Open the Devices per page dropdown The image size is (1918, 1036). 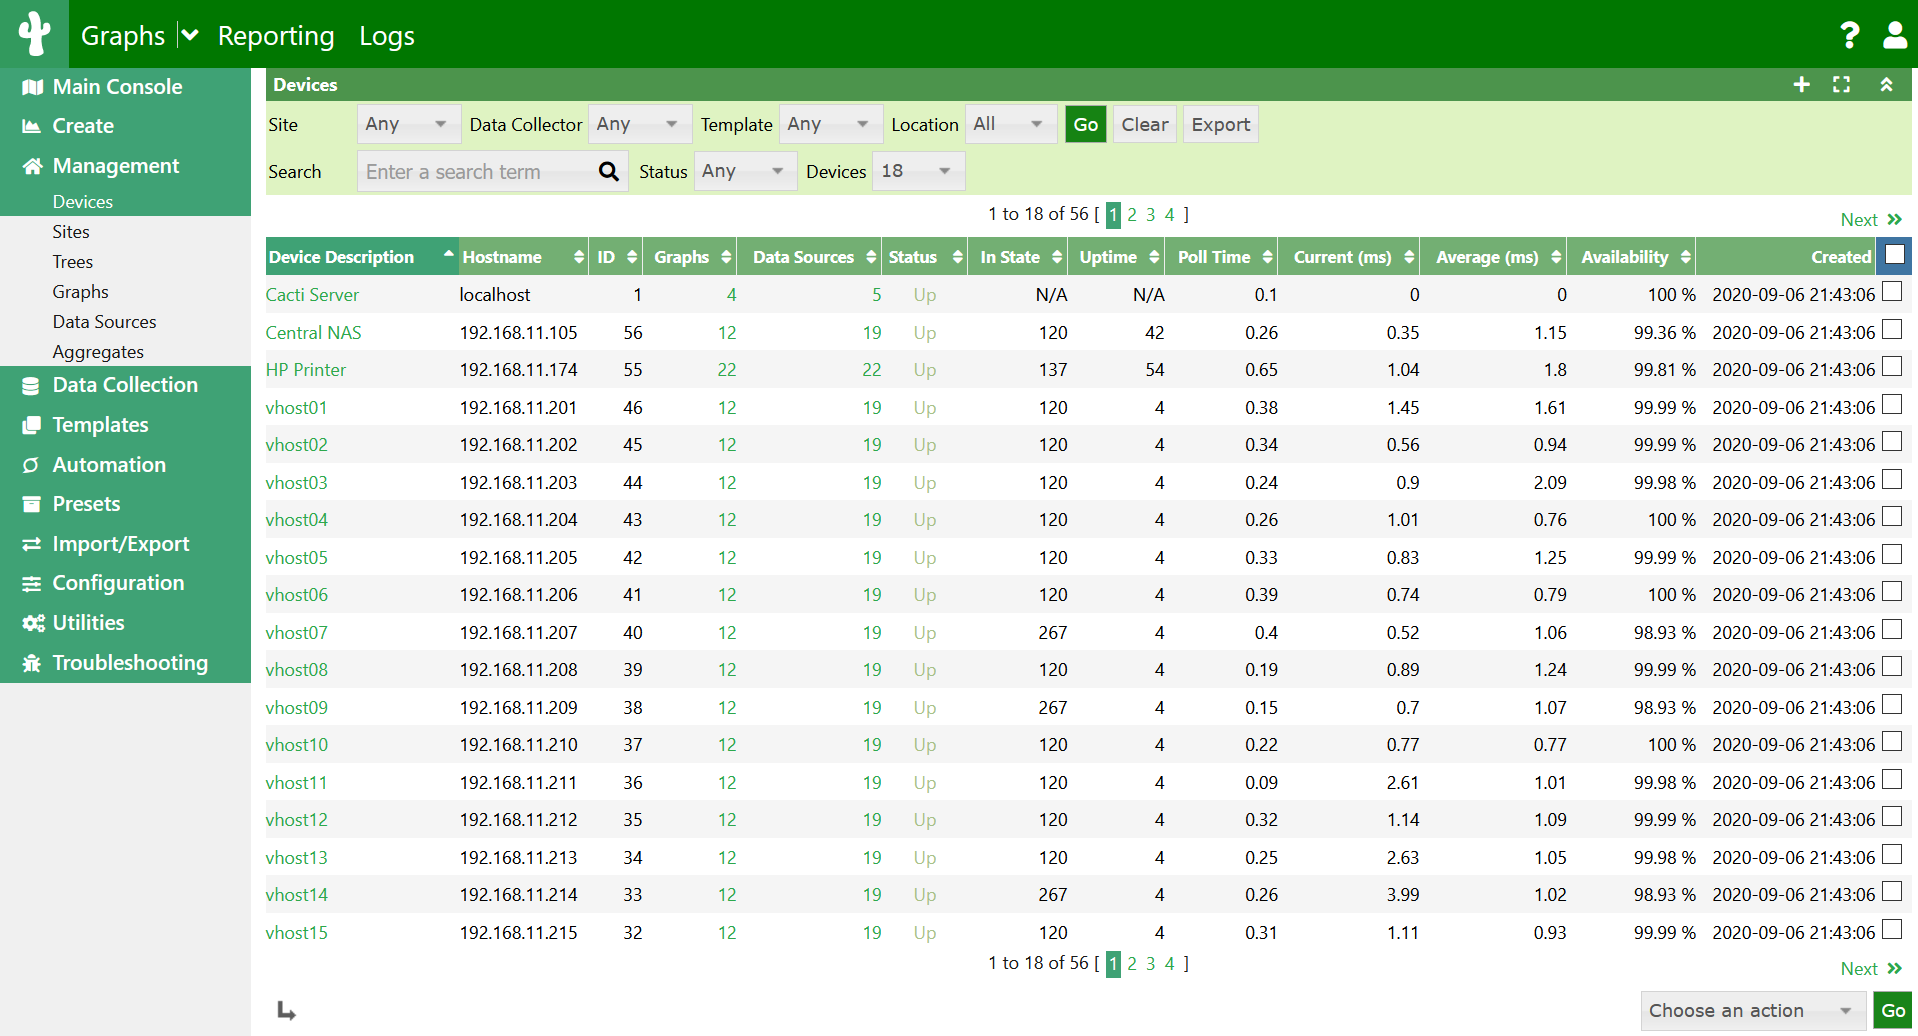(916, 171)
